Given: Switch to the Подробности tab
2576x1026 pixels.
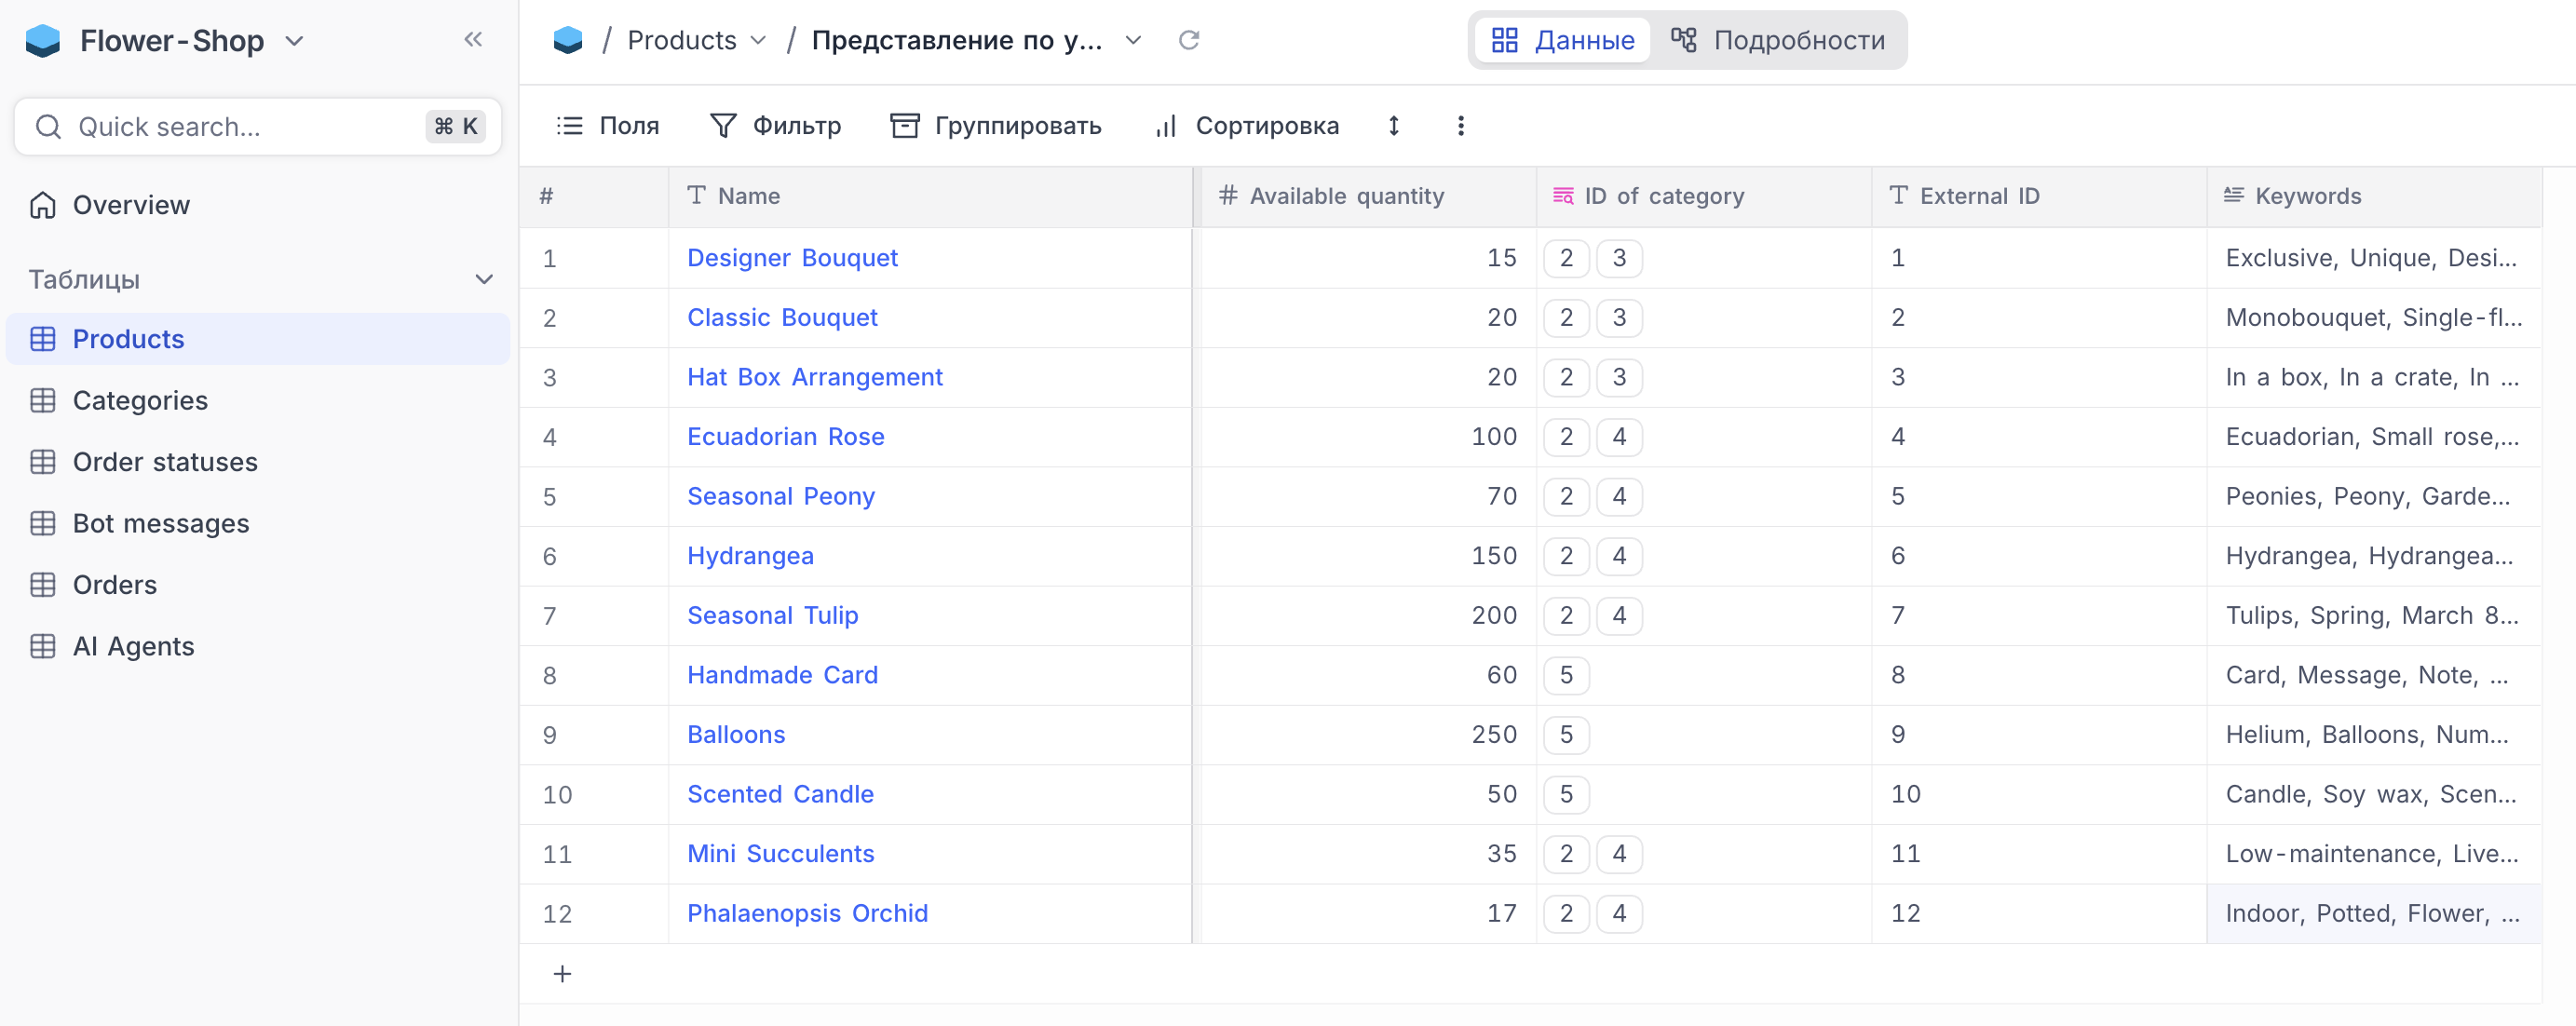Looking at the screenshot, I should click(1778, 40).
